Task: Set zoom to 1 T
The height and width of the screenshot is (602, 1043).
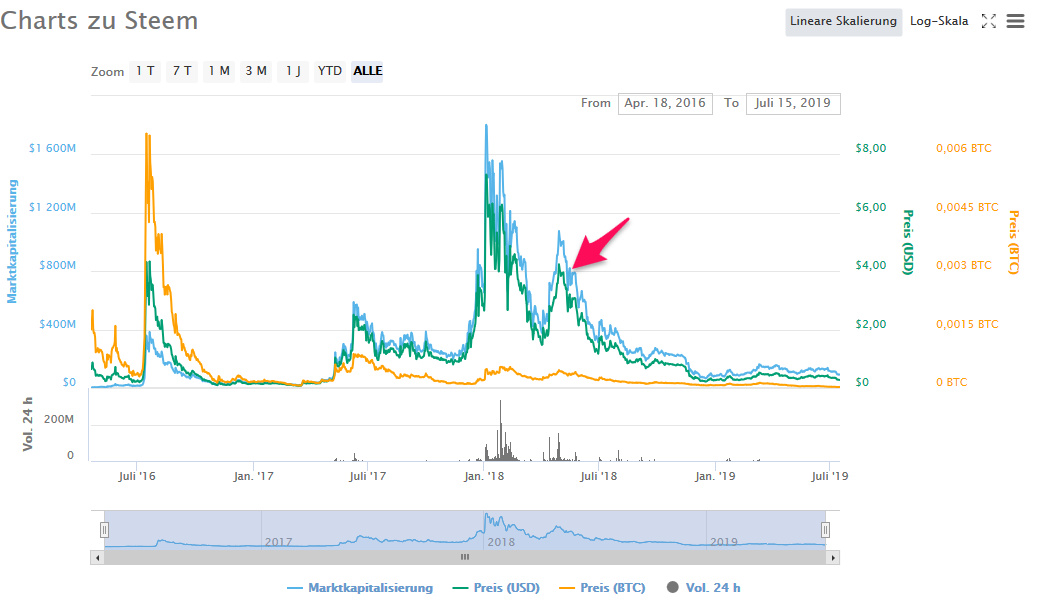Action: click(146, 71)
